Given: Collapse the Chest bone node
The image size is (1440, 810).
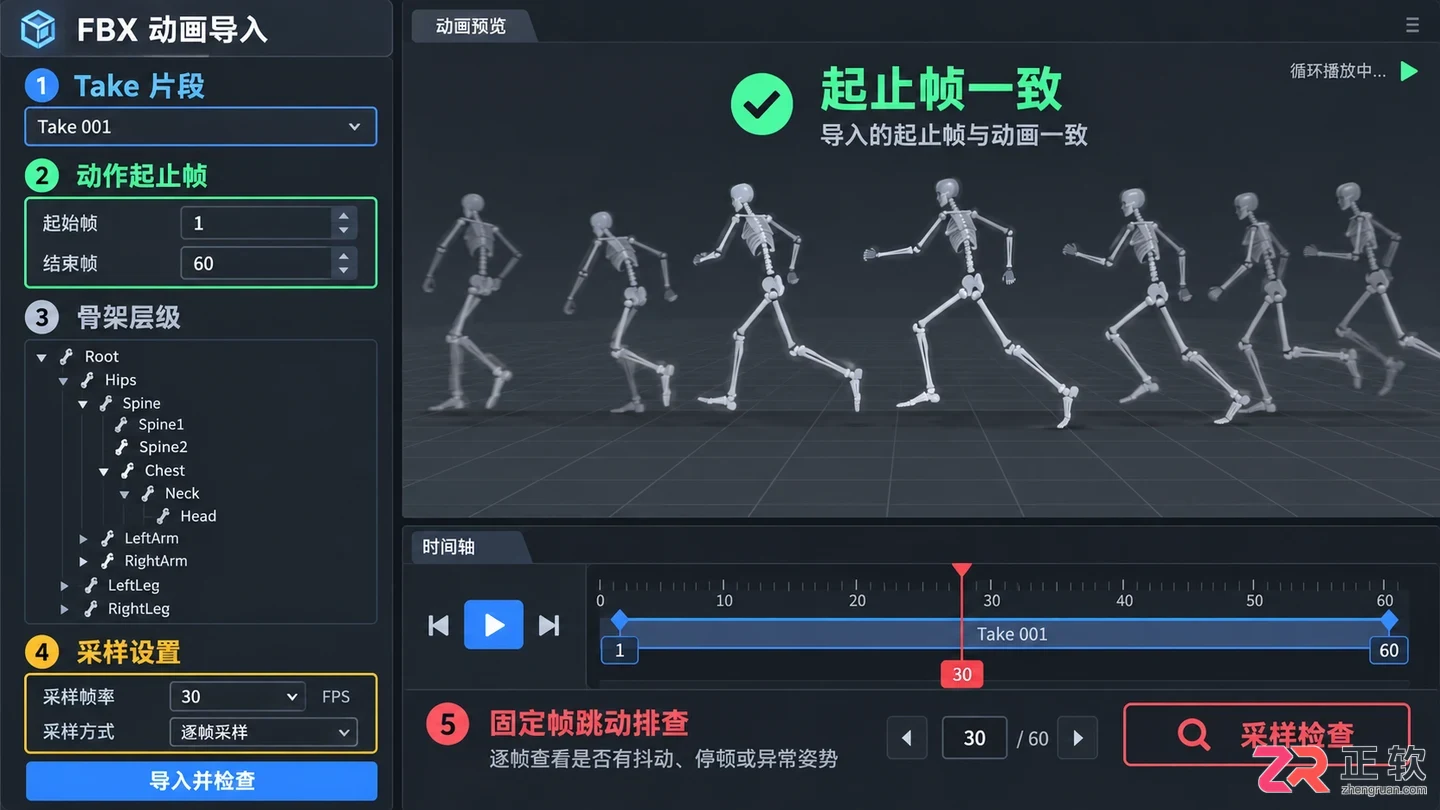Looking at the screenshot, I should (x=104, y=471).
